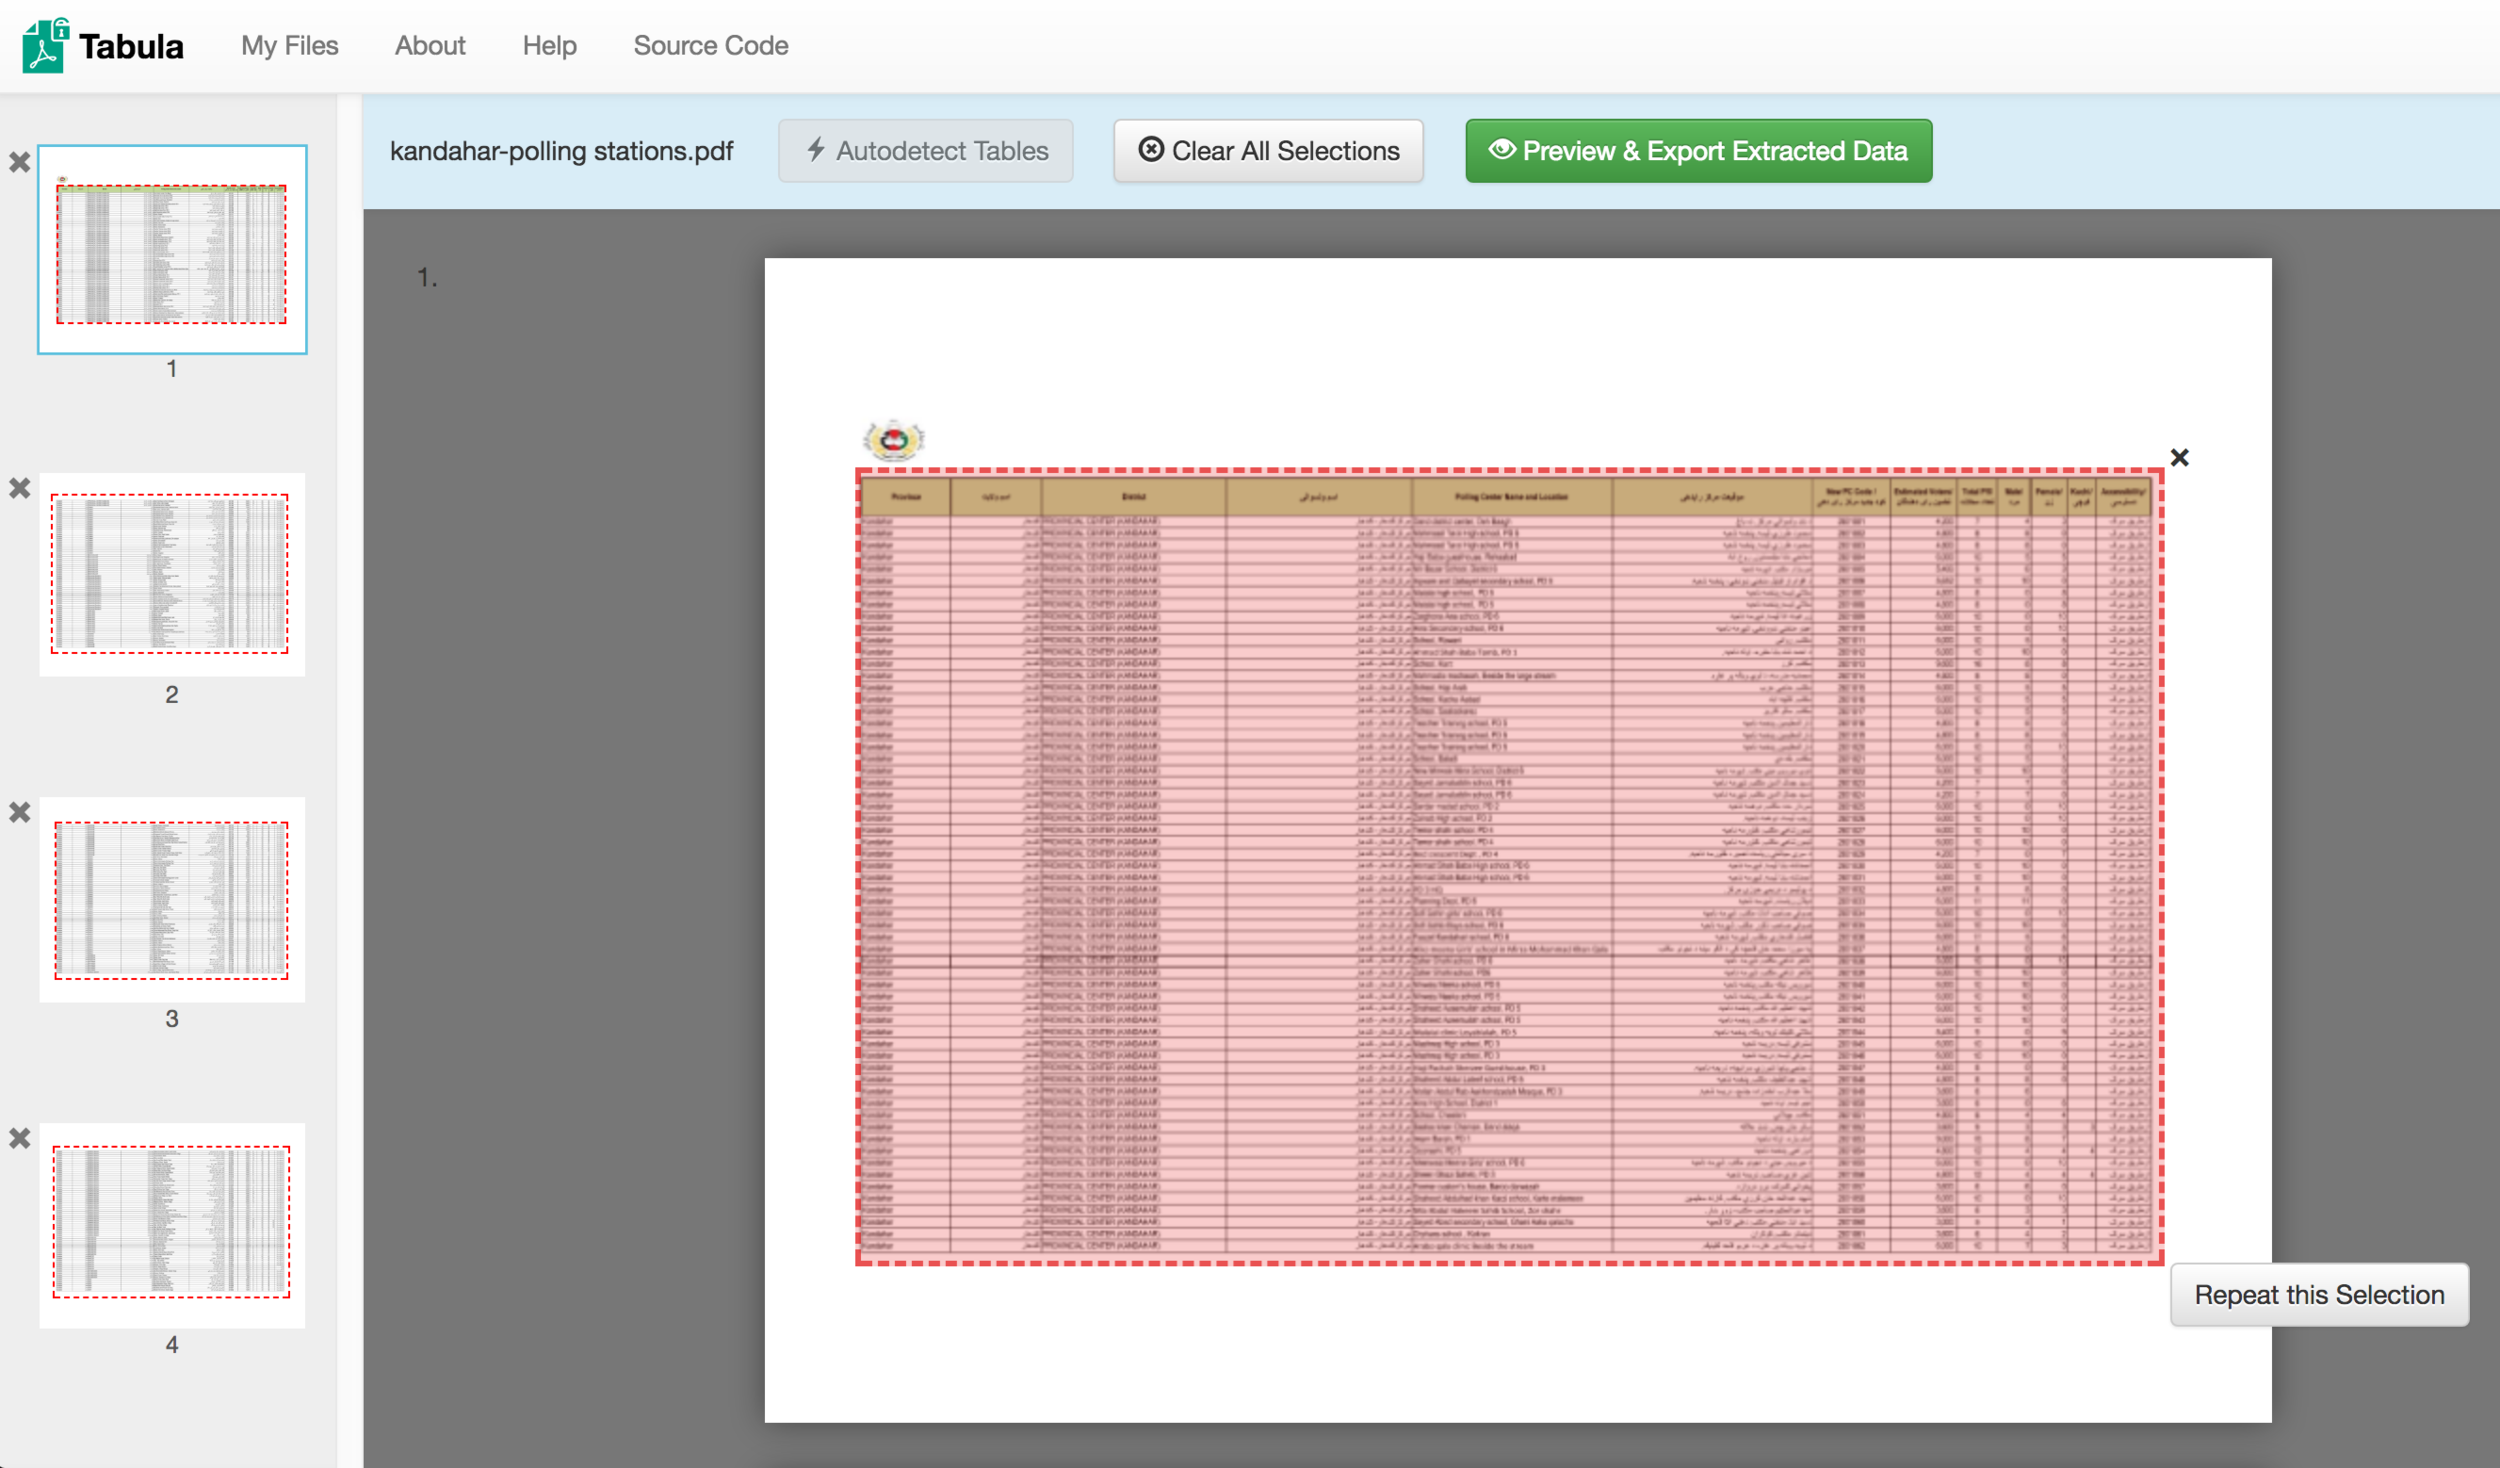Click the eye icon on Preview button
Image resolution: width=2500 pixels, height=1468 pixels.
(1501, 150)
